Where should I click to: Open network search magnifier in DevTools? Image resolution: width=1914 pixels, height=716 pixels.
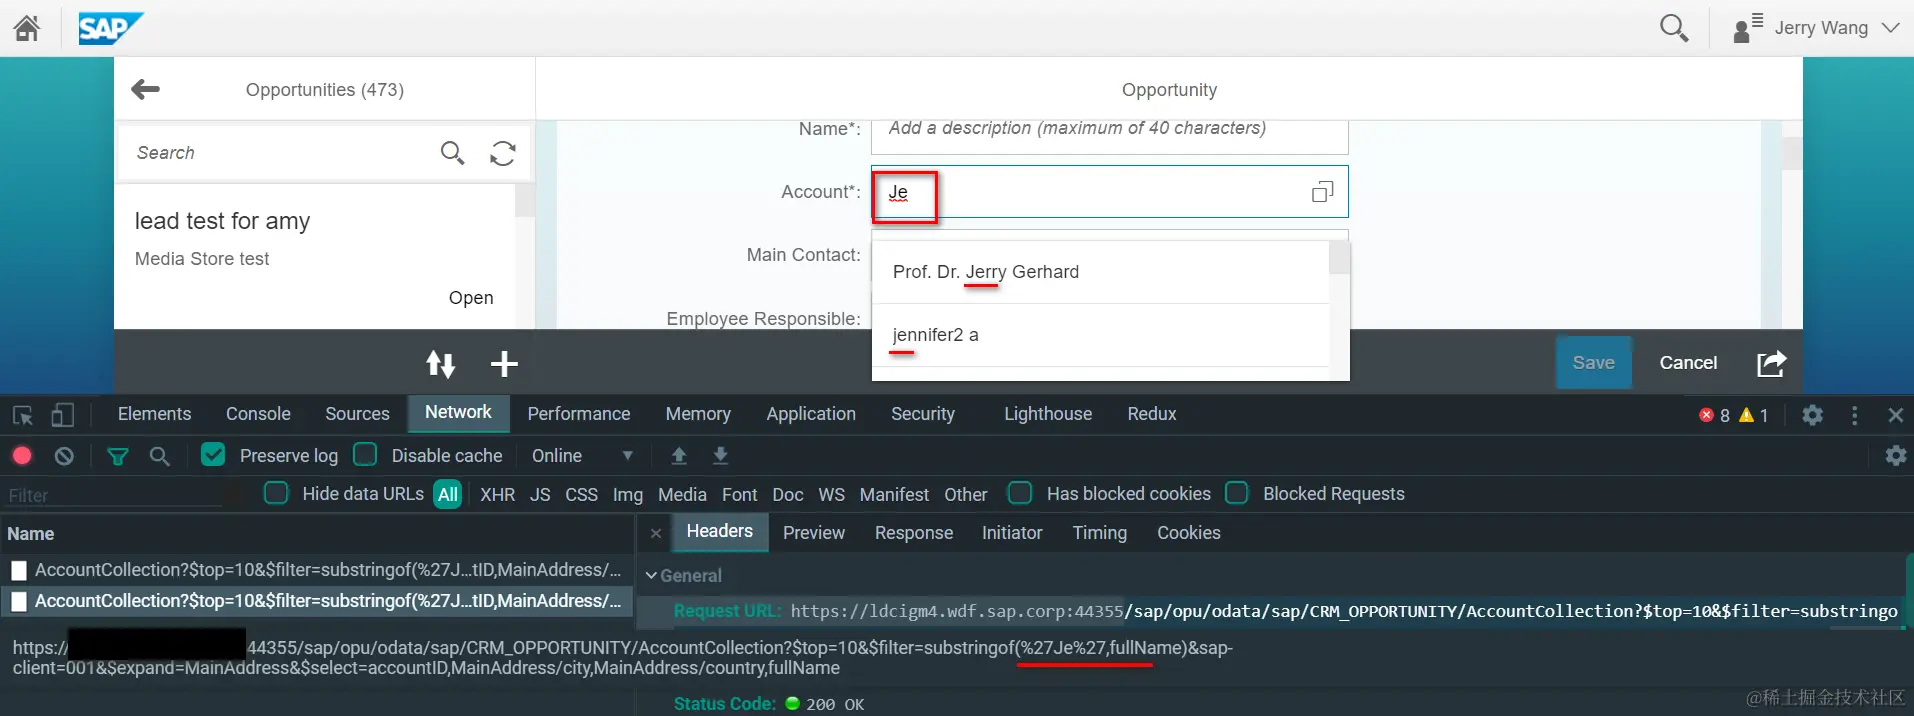click(159, 456)
